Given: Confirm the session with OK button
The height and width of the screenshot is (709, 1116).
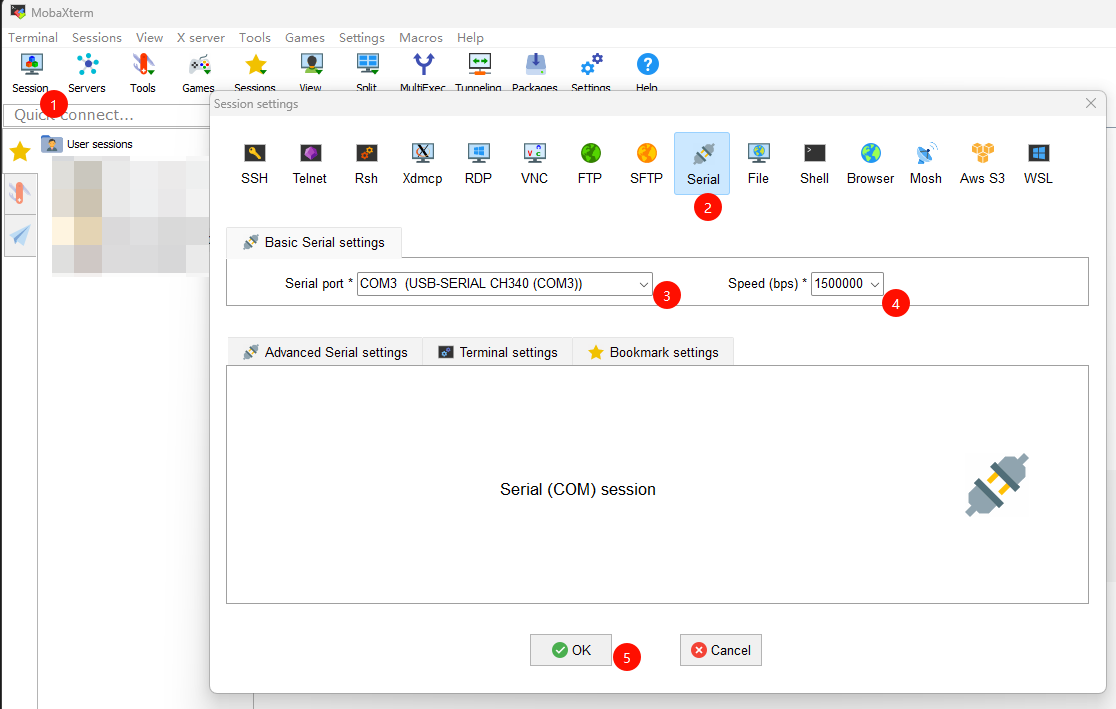Looking at the screenshot, I should point(571,650).
